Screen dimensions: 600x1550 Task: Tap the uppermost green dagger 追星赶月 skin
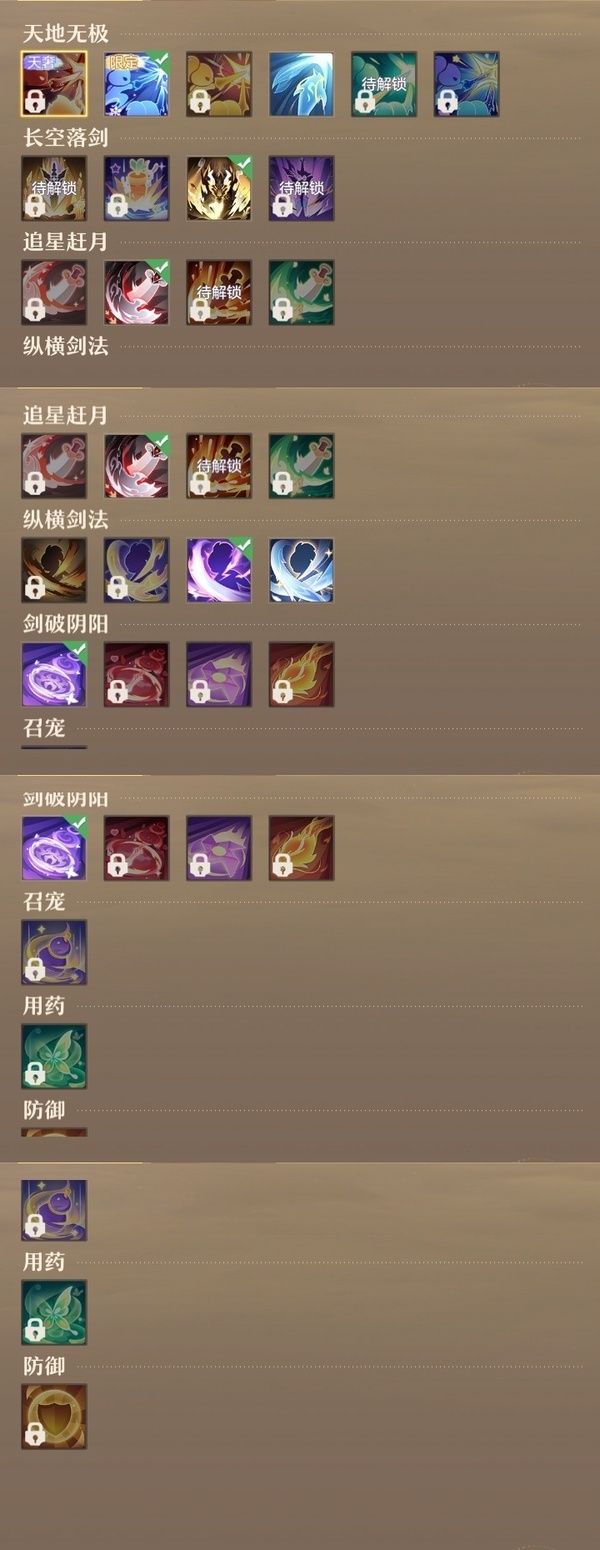pos(301,293)
